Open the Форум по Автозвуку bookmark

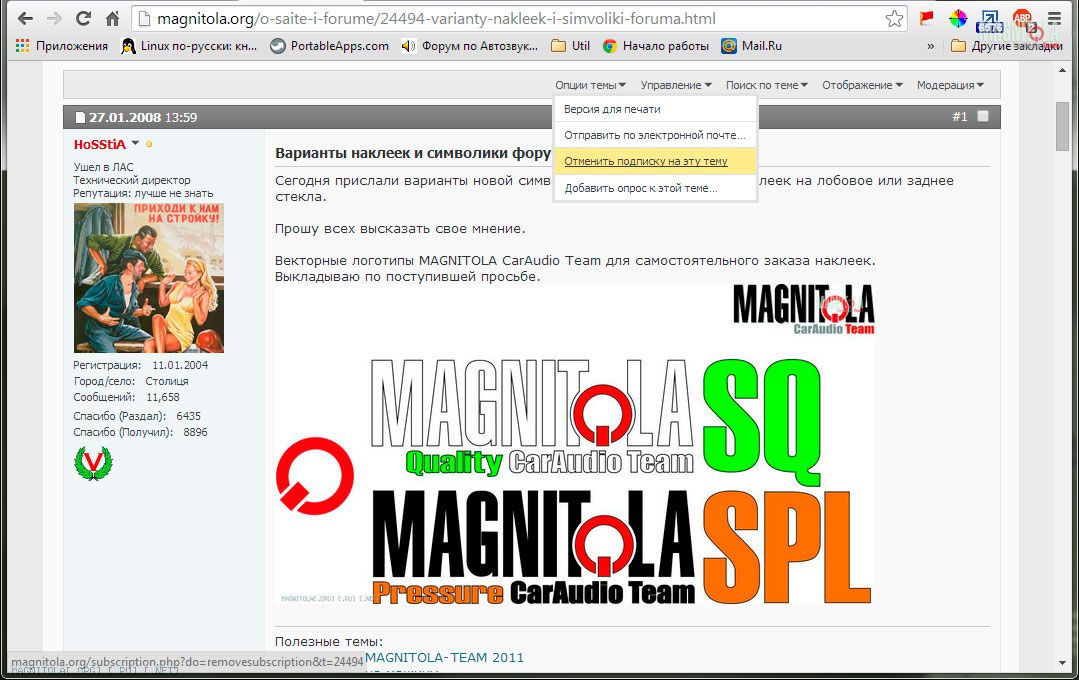coord(470,46)
